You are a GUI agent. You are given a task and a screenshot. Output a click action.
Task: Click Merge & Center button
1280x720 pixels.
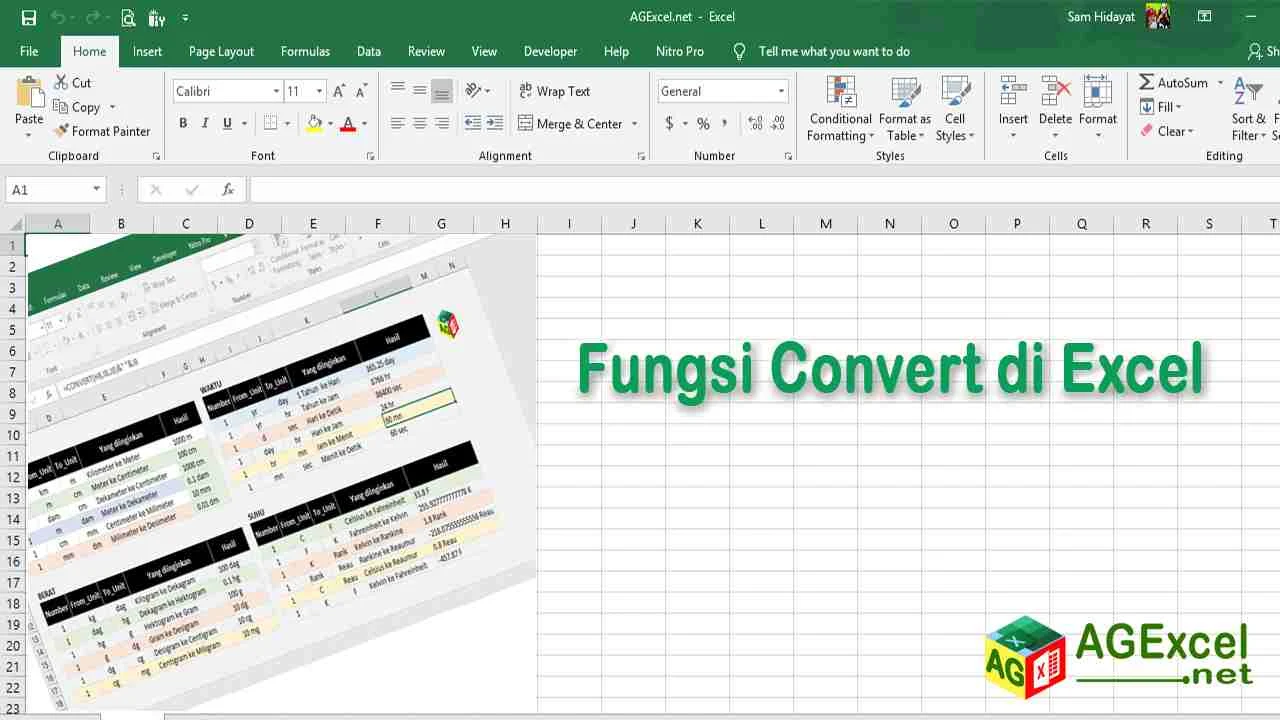point(571,124)
